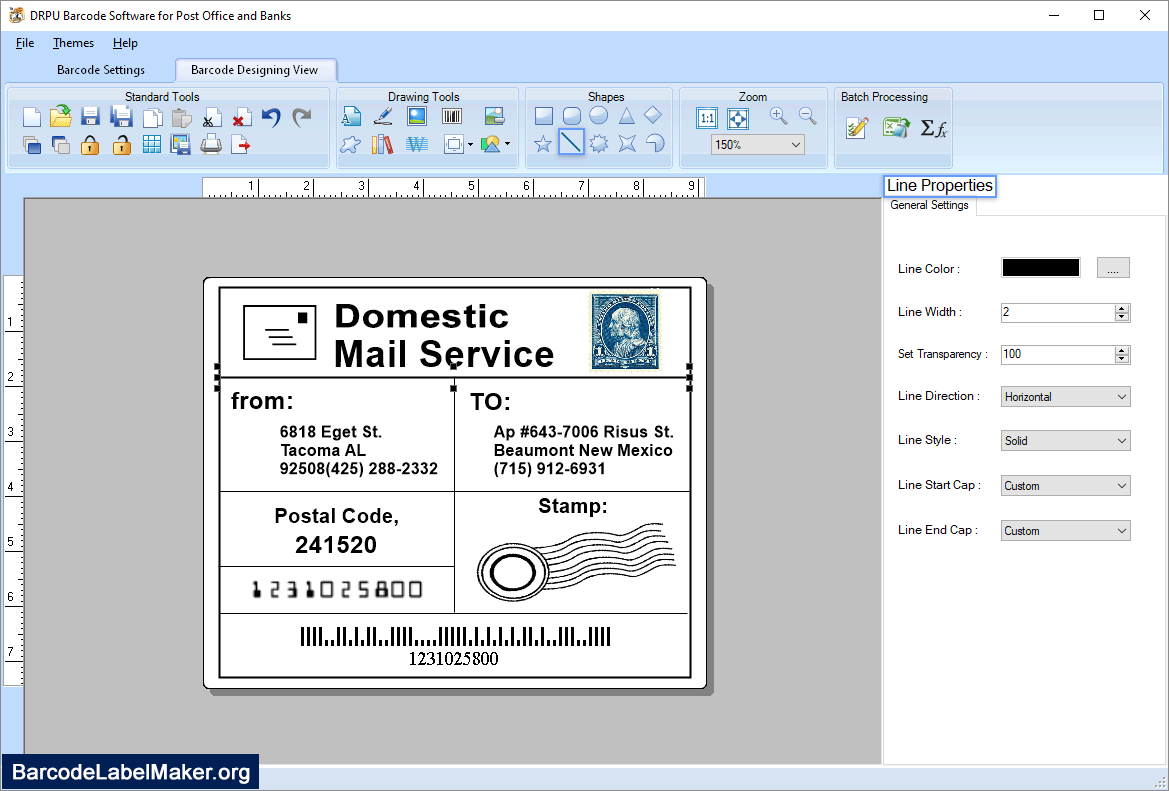Screen dimensions: 1169x791
Task: Select the Ellipse shape
Action: [599, 116]
